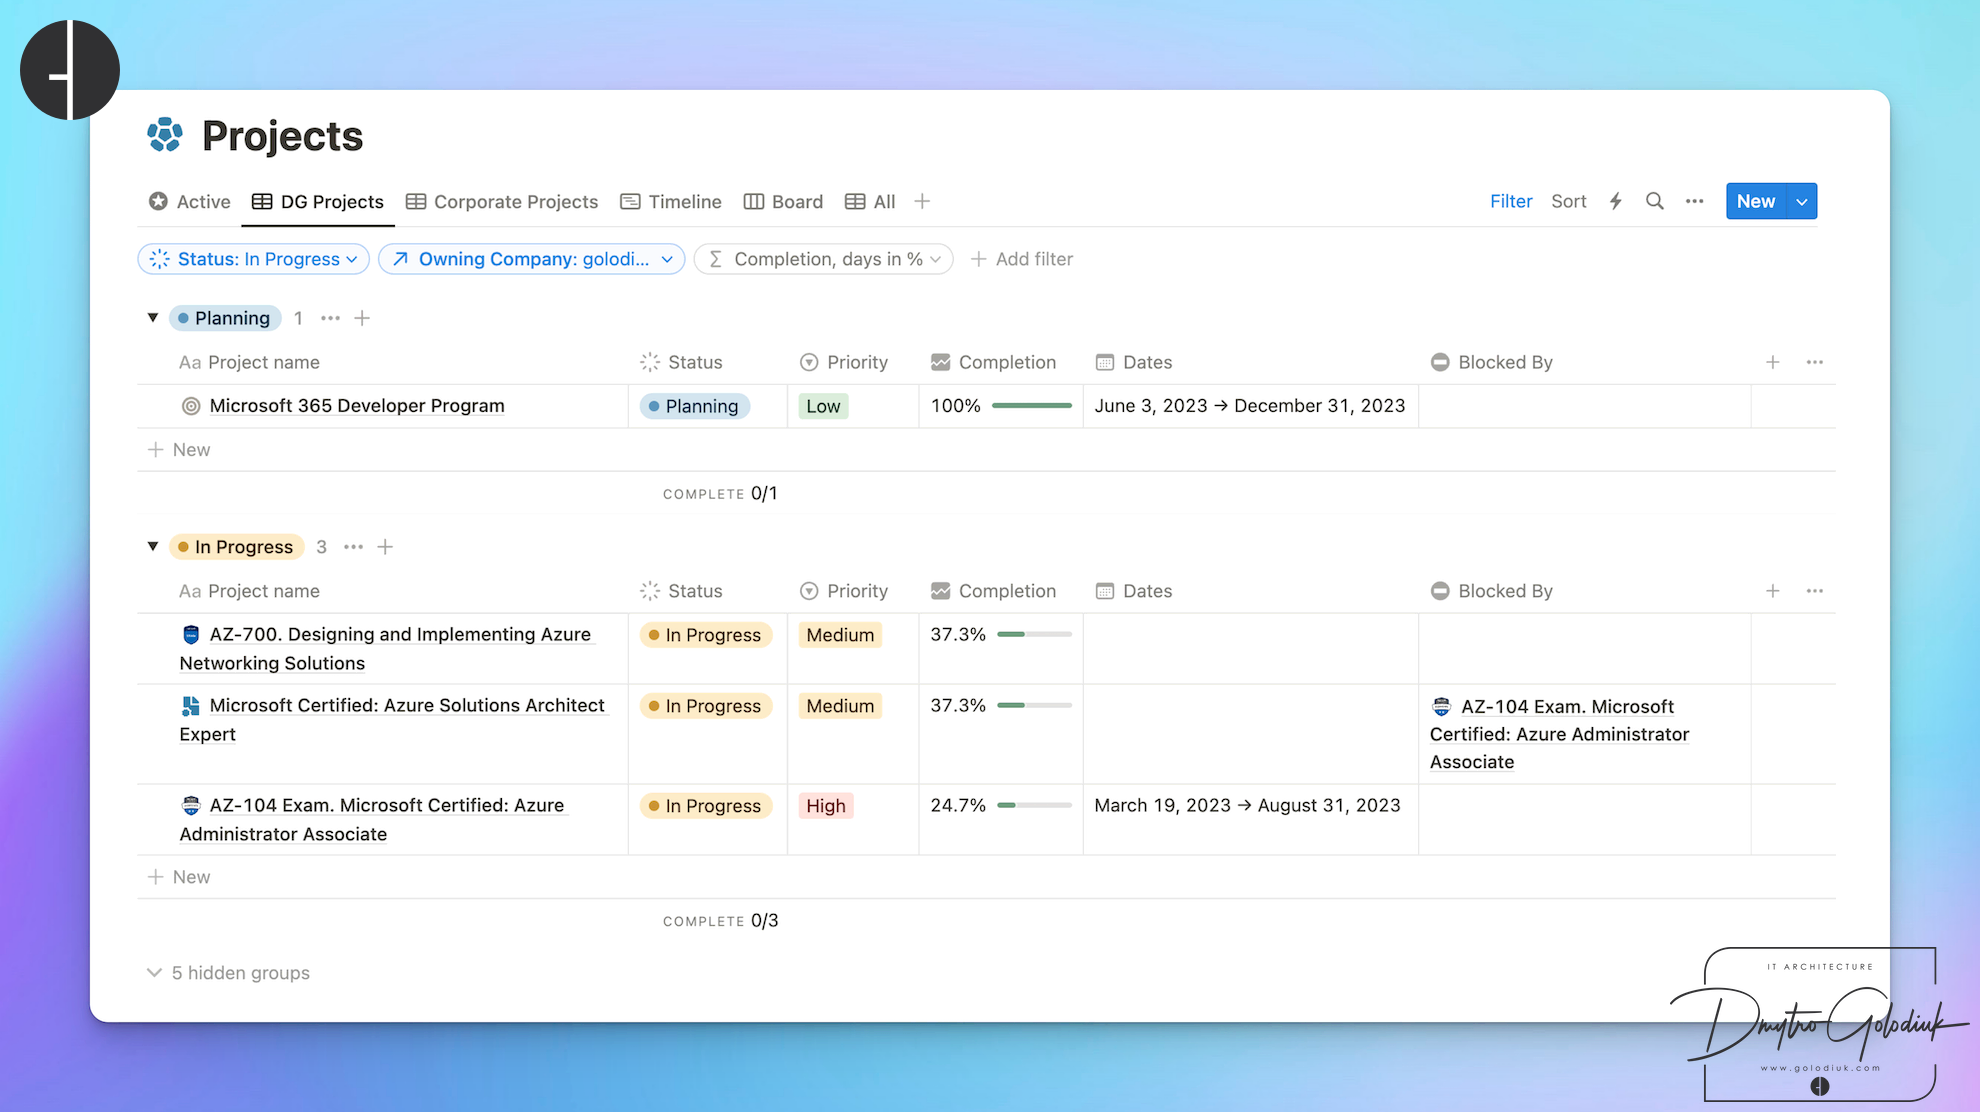Click the Projects page icon
Image resolution: width=1980 pixels, height=1112 pixels.
165,135
